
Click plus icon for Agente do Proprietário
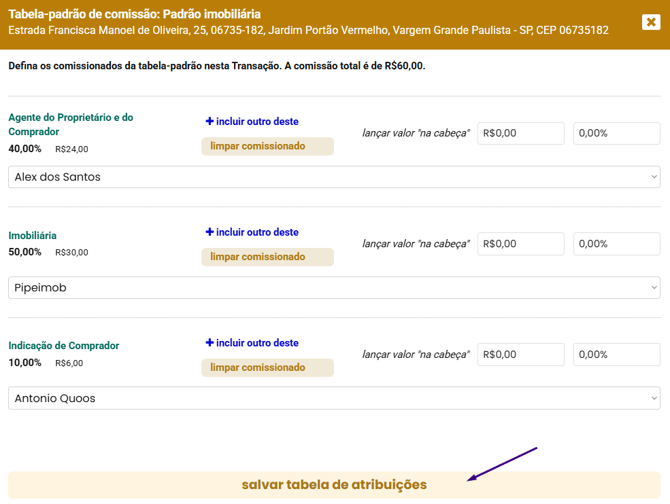(x=210, y=122)
